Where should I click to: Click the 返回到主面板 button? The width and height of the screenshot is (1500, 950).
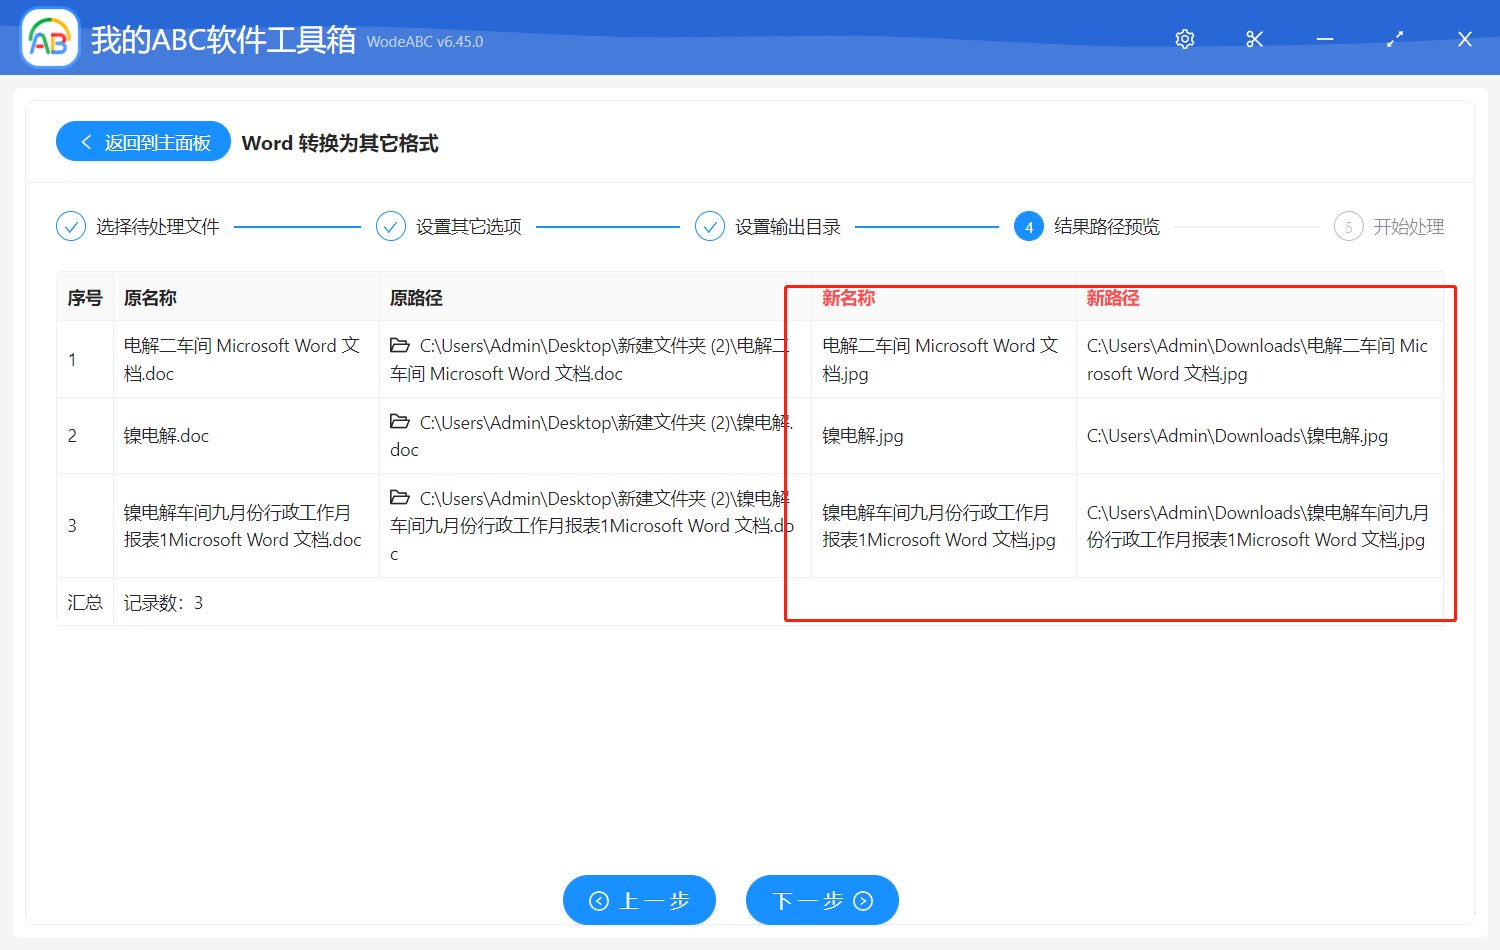(x=142, y=141)
